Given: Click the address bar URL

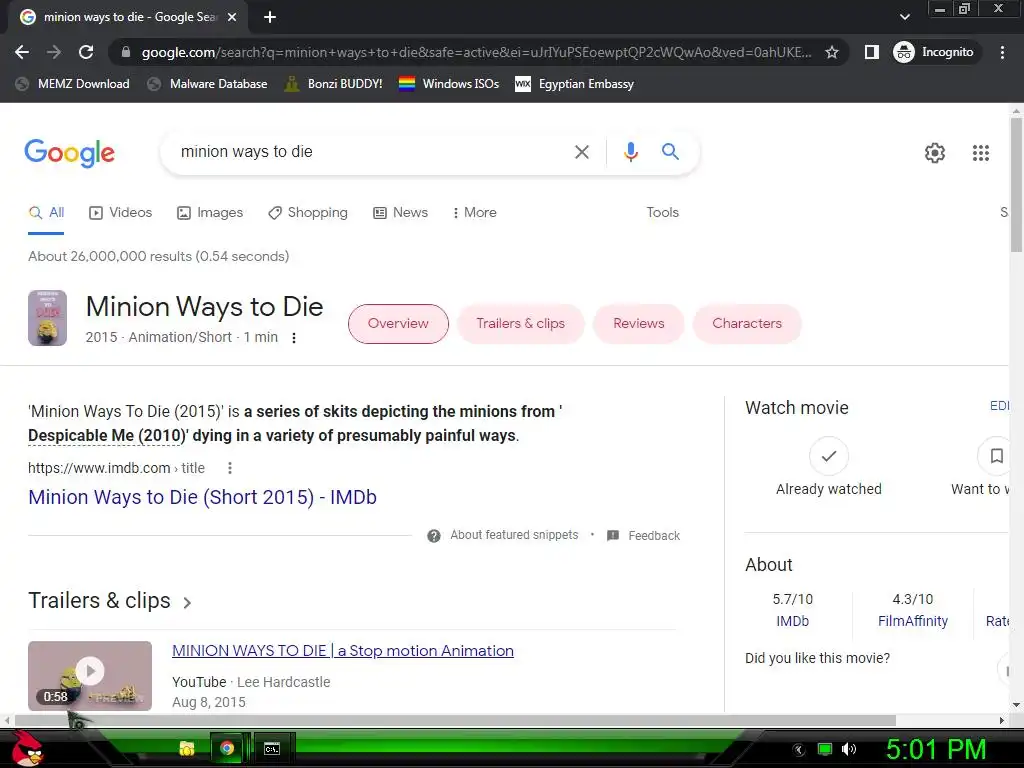Looking at the screenshot, I should pyautogui.click(x=476, y=52).
